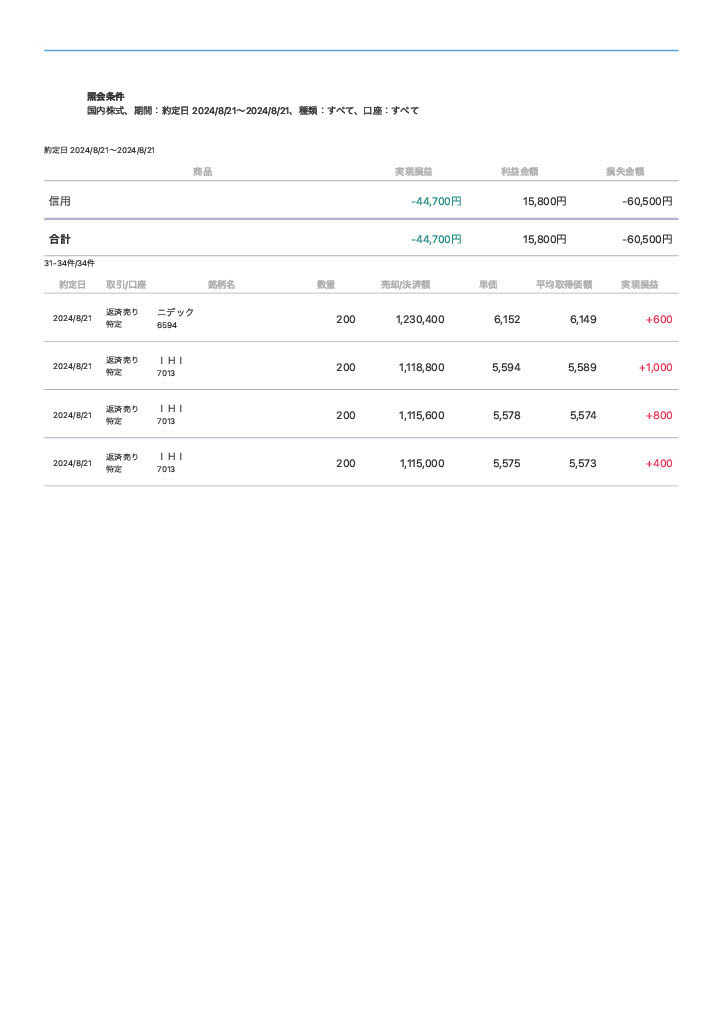Click the 信用 row label

(60, 201)
